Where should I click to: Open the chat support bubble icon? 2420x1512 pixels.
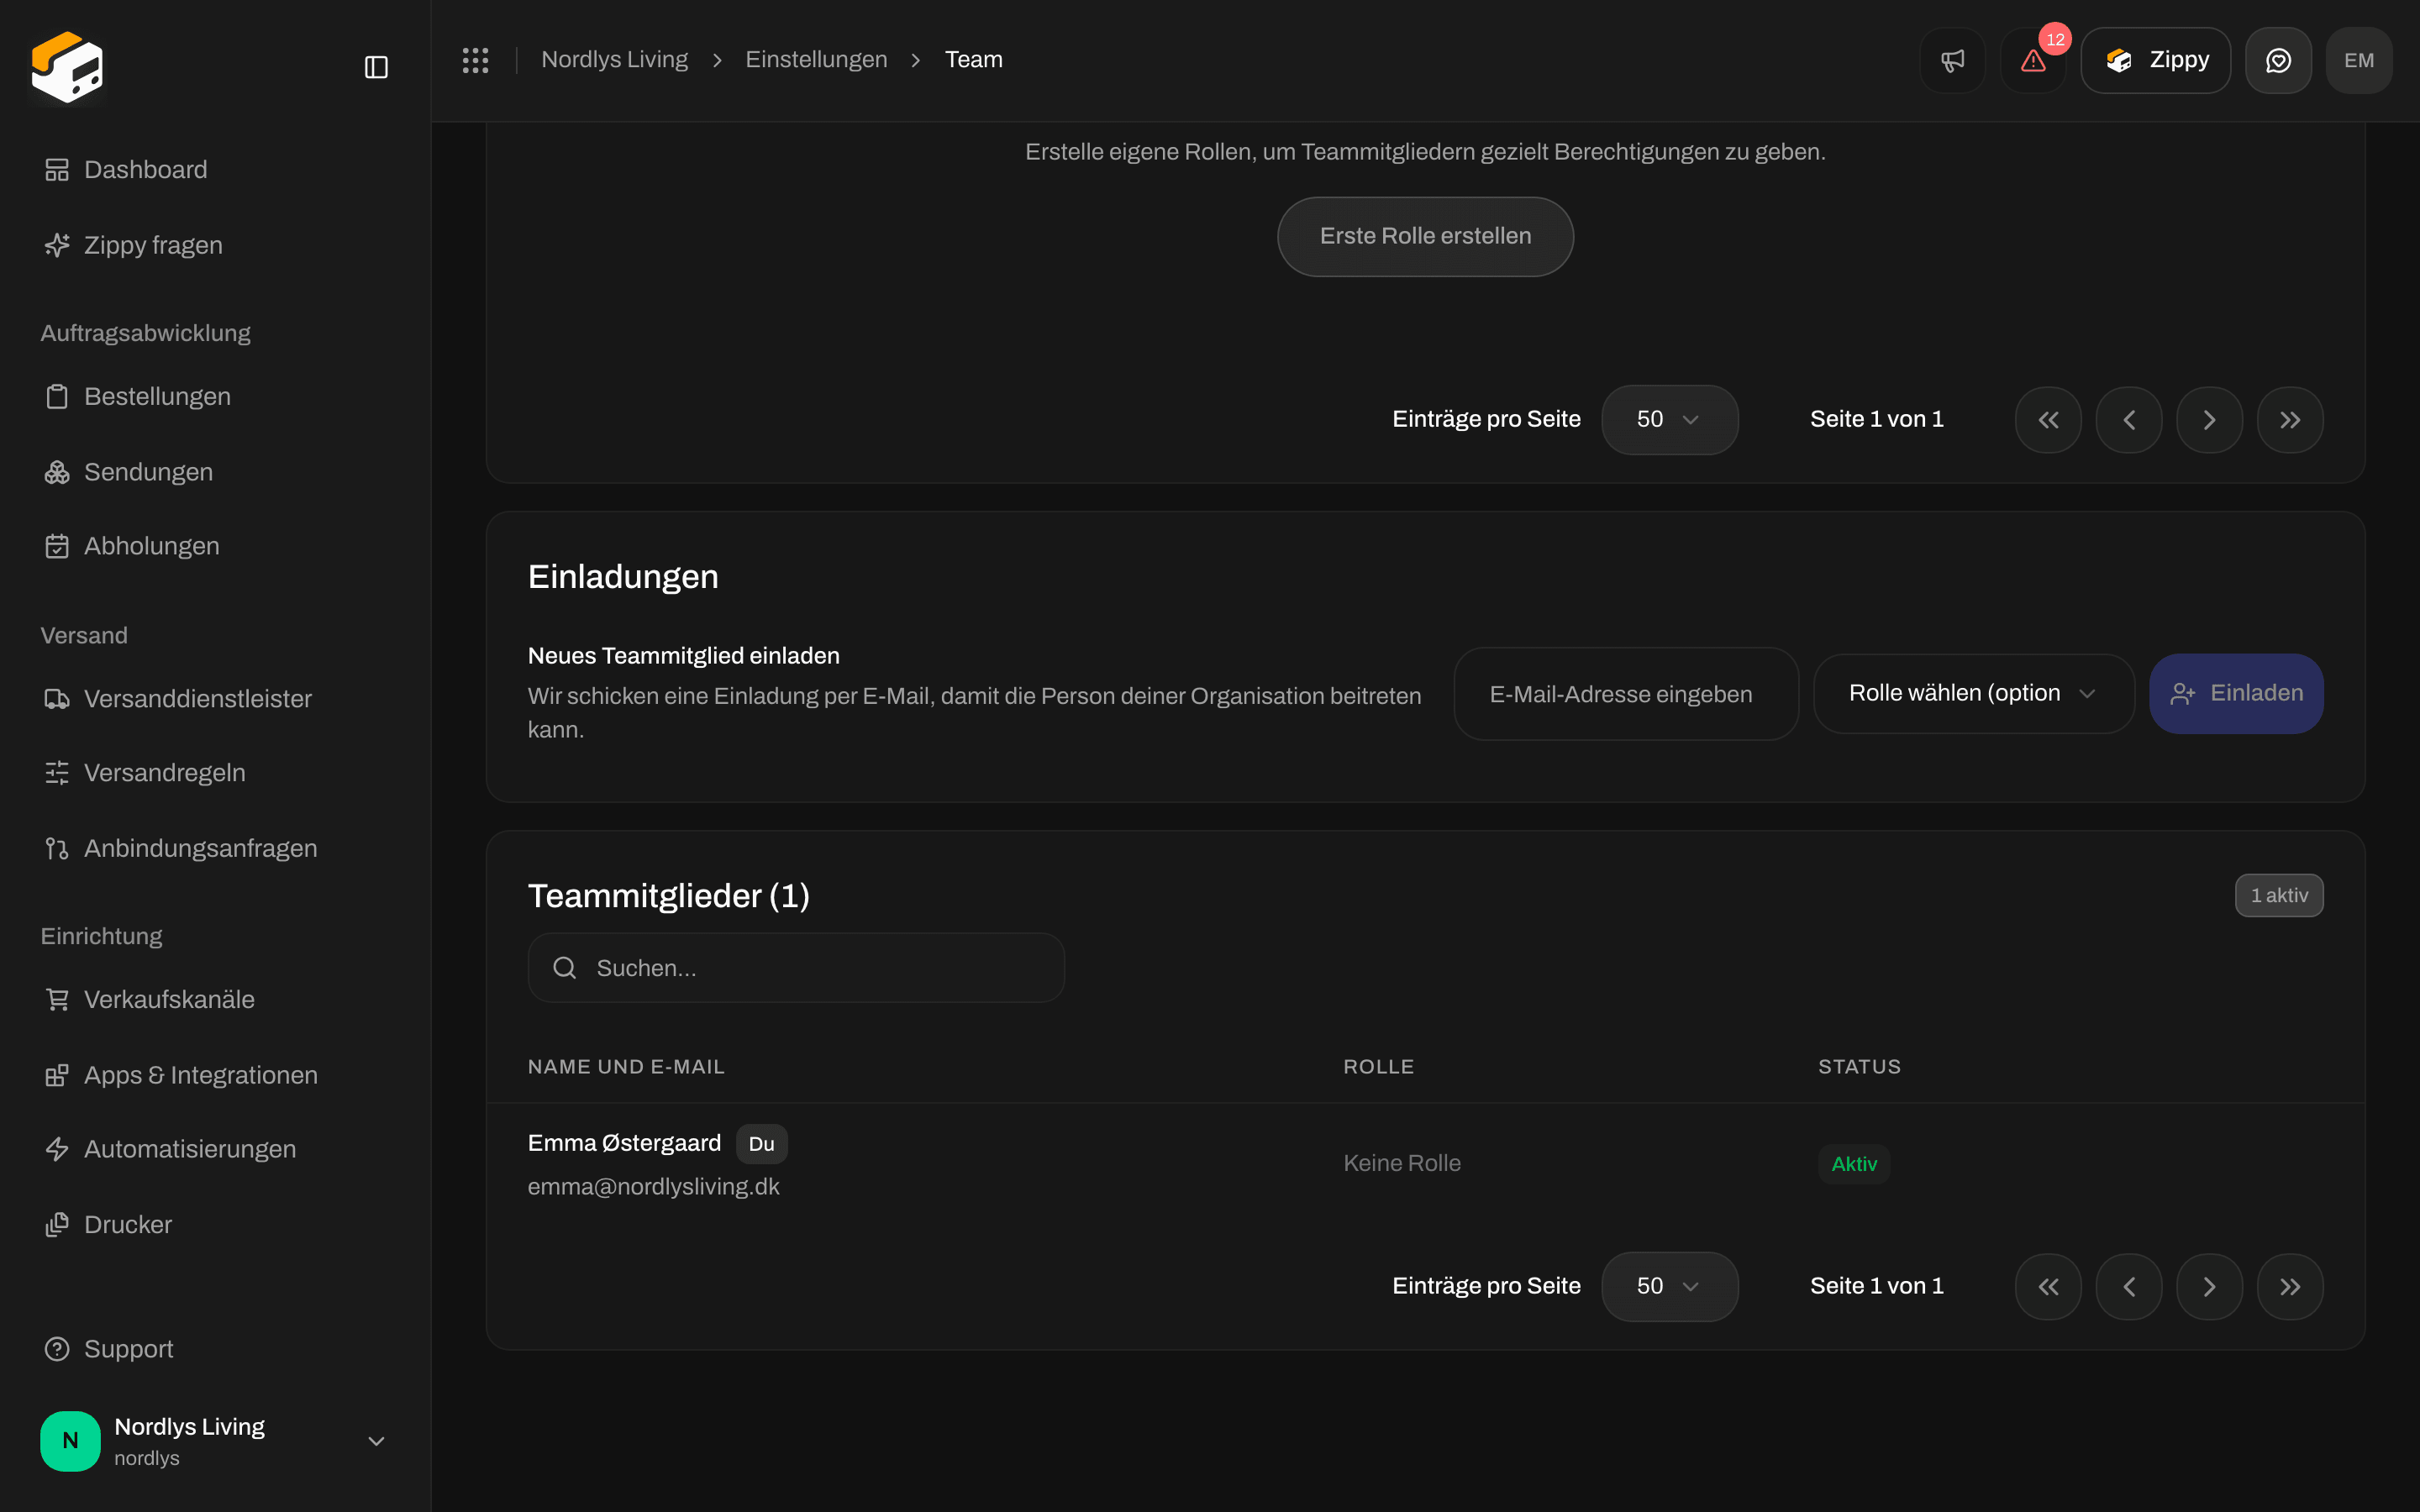[2278, 60]
